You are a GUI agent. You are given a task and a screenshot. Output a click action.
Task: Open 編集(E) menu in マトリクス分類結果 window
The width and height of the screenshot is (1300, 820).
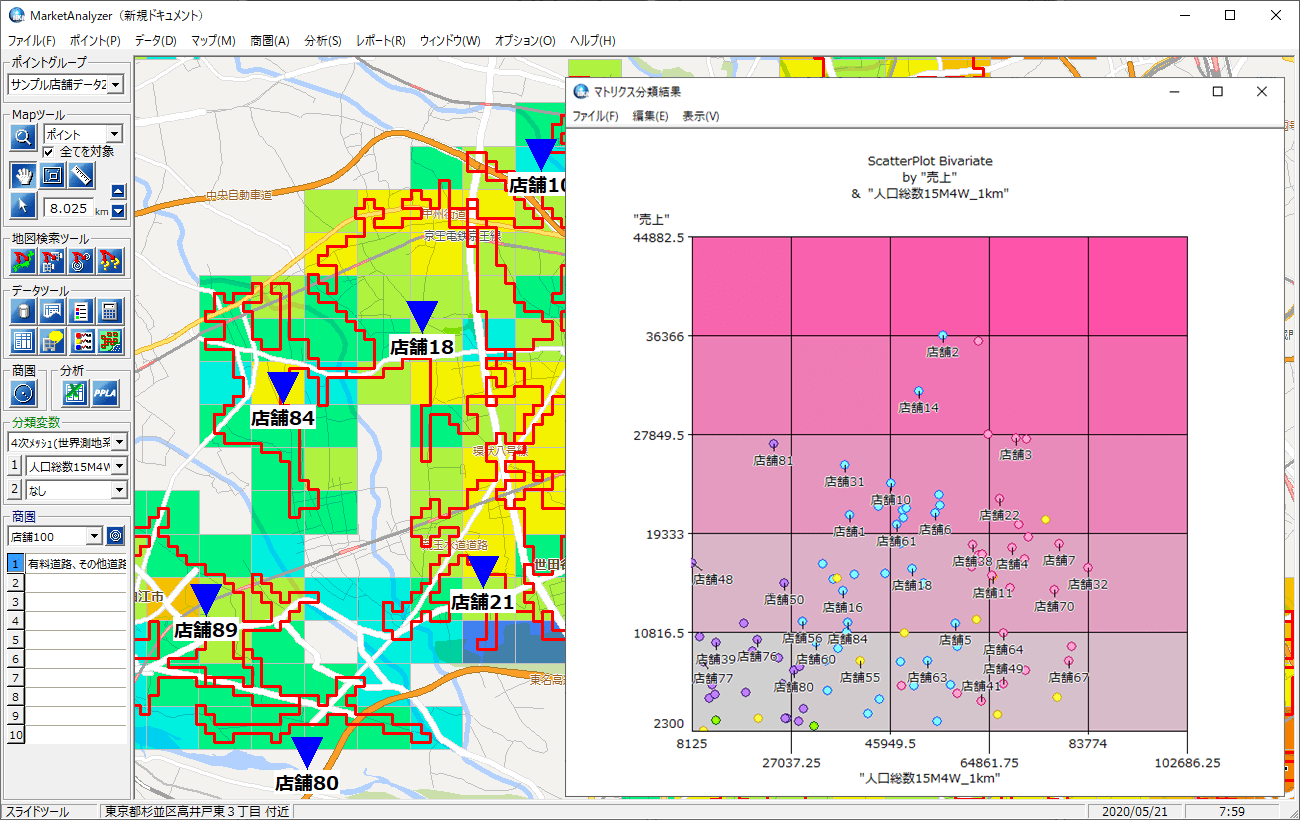click(650, 116)
